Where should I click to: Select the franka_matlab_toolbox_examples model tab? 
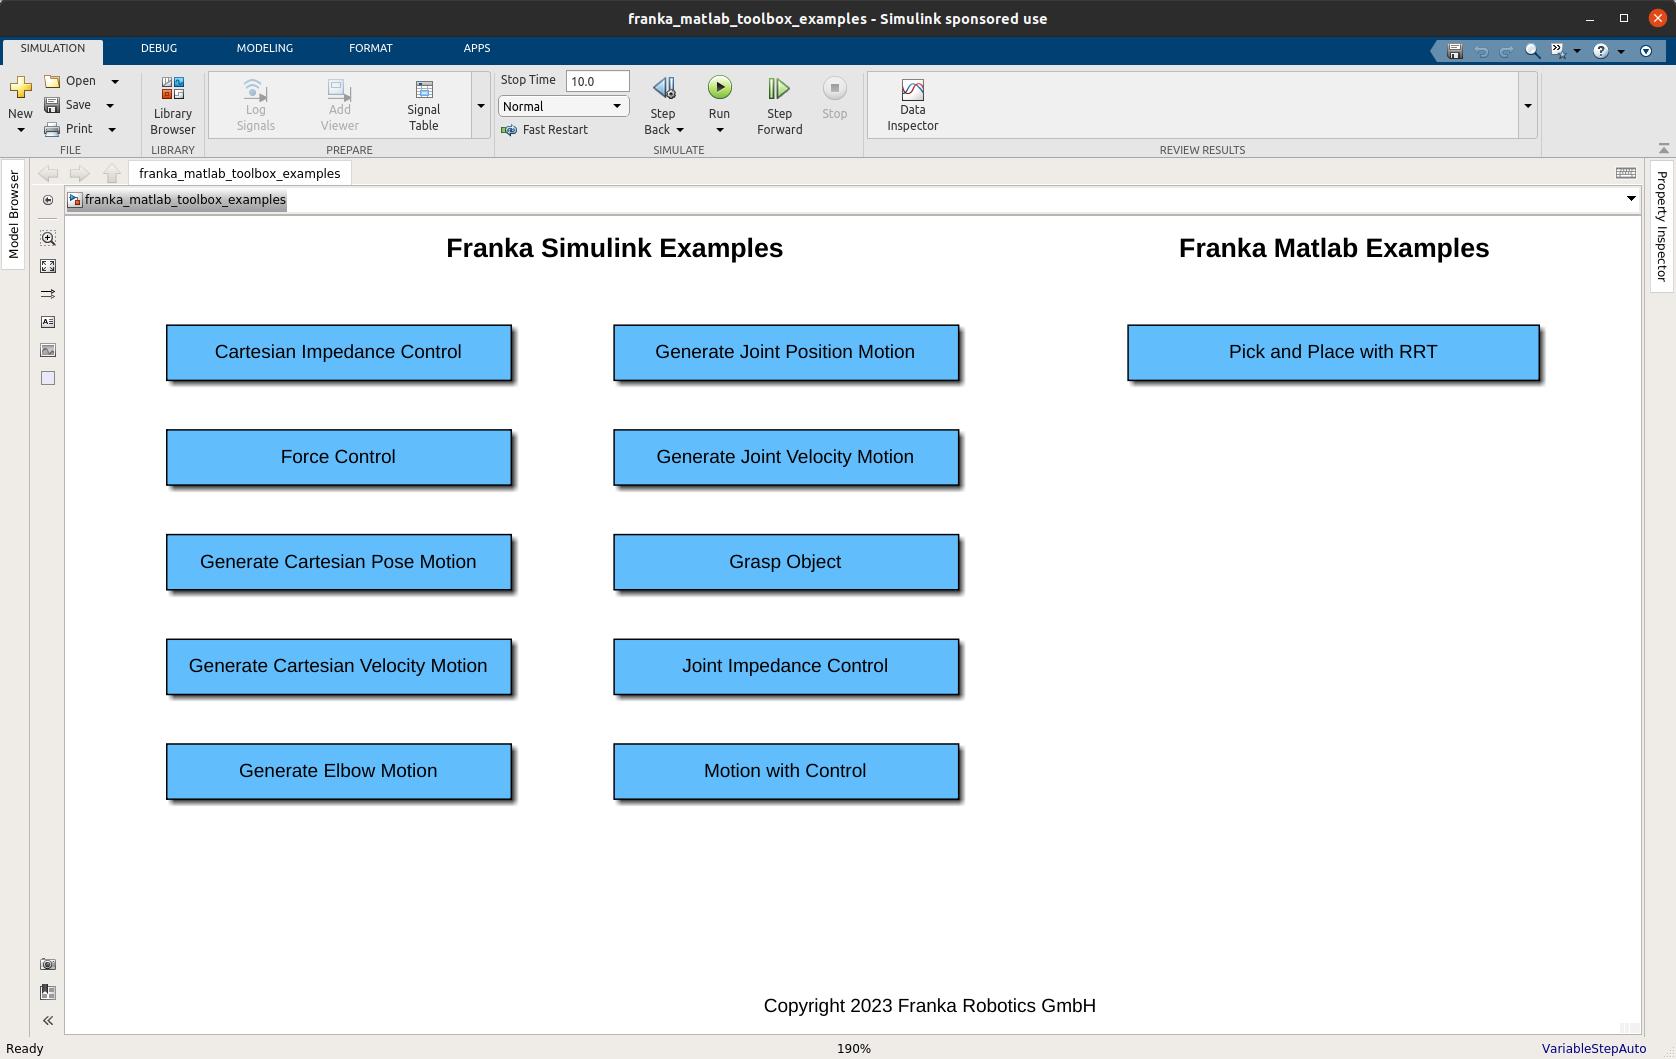click(x=240, y=173)
